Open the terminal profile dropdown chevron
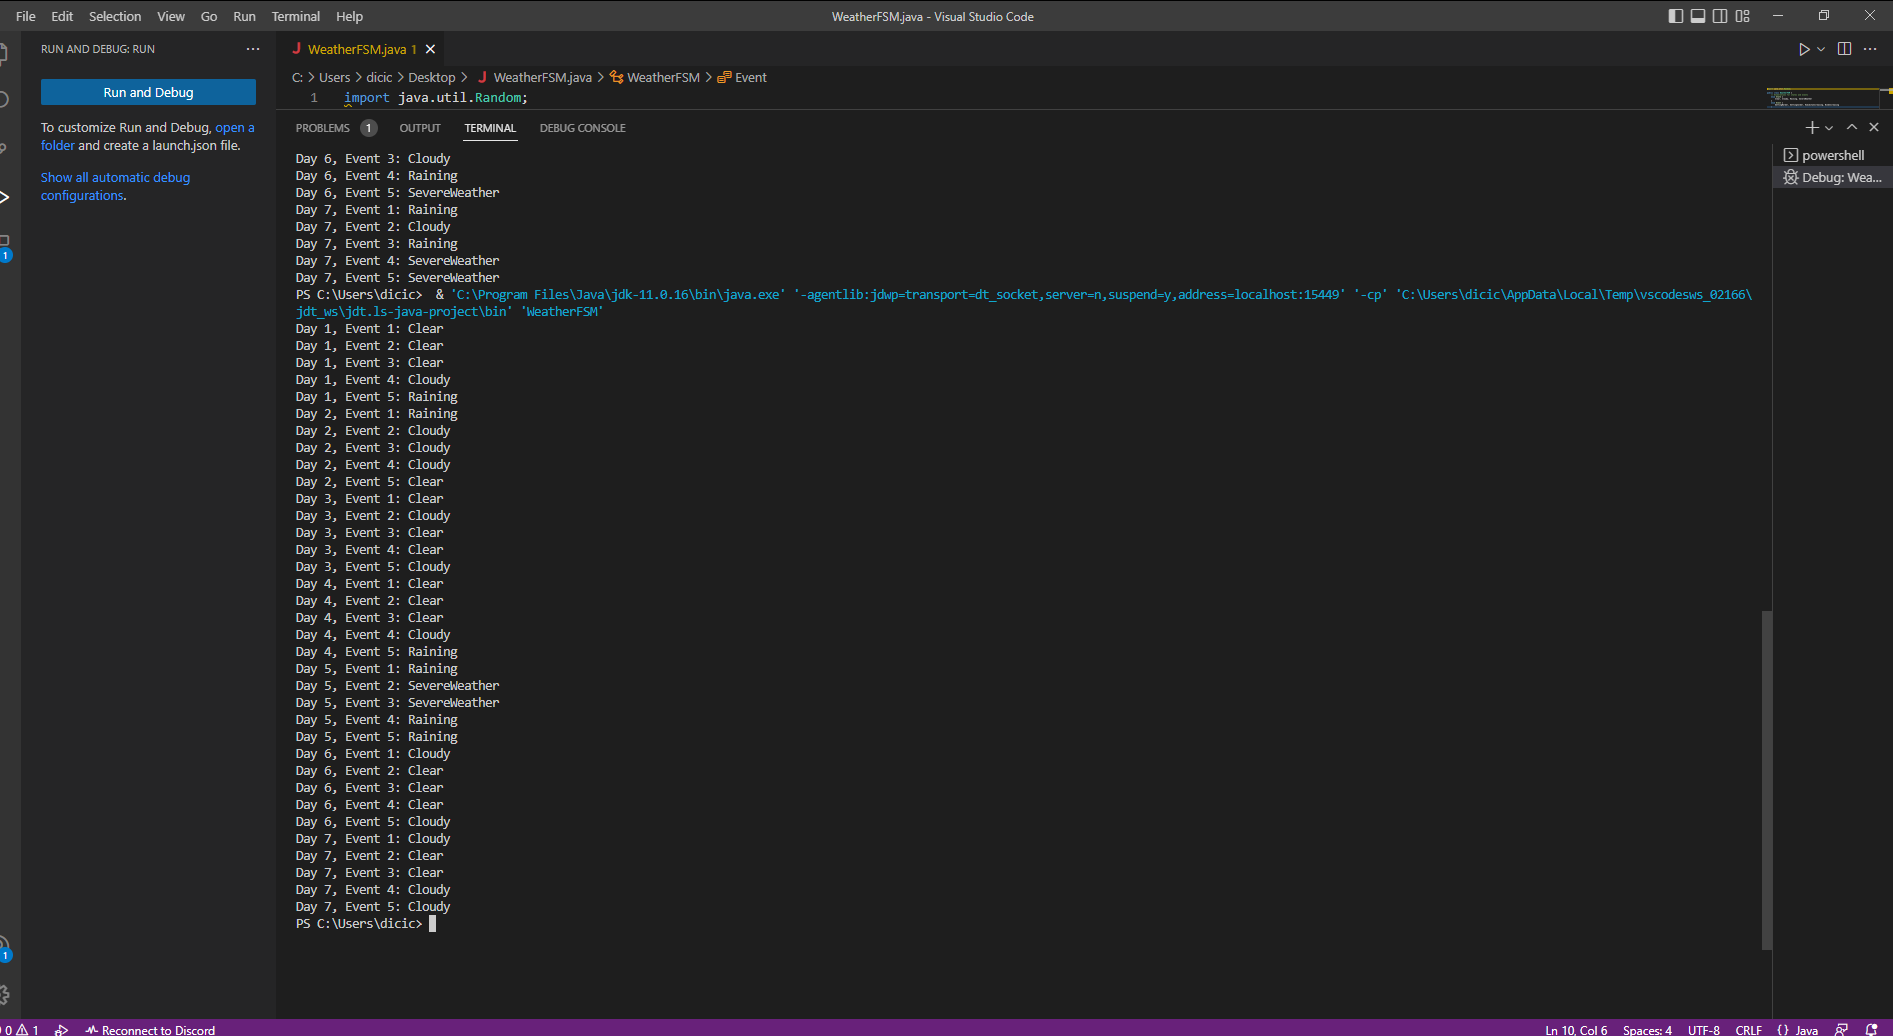The width and height of the screenshot is (1893, 1036). pos(1830,128)
